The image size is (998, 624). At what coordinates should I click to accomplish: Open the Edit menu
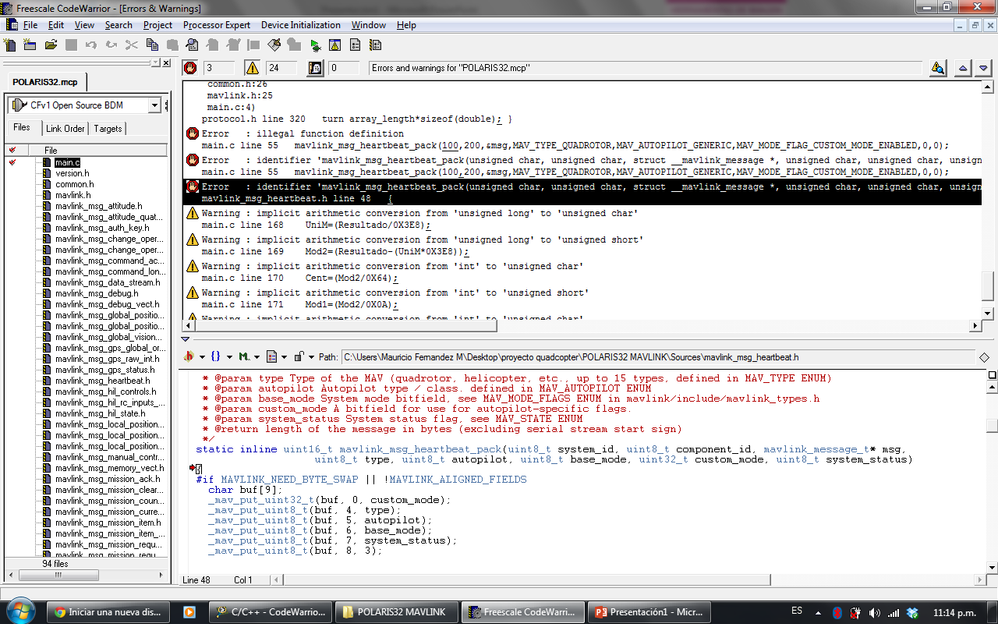(x=56, y=25)
